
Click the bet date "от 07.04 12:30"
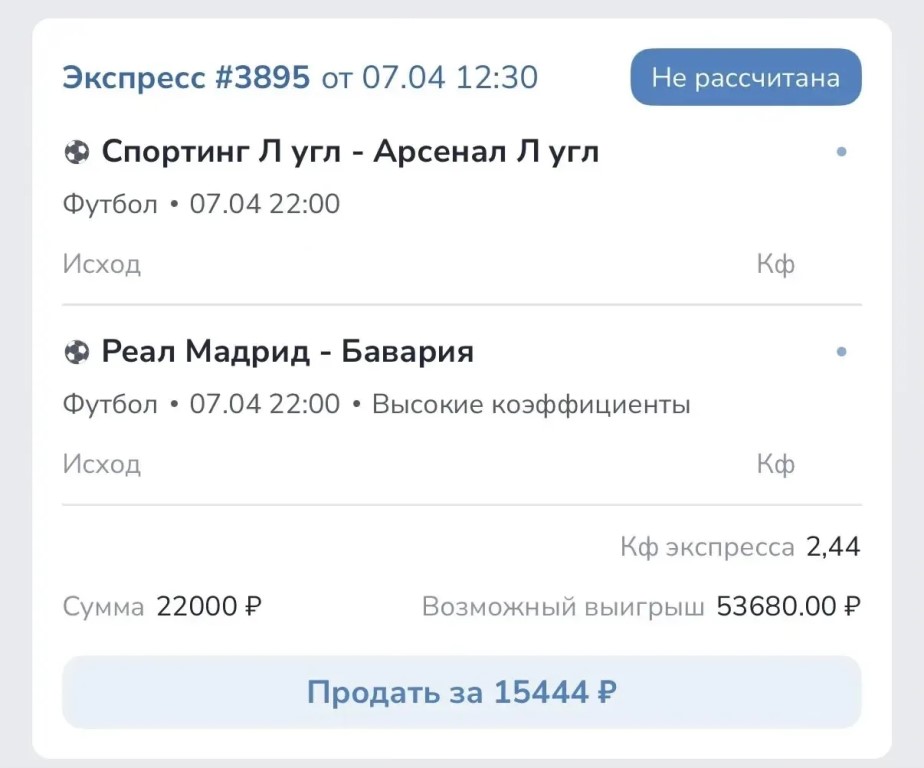click(x=430, y=77)
